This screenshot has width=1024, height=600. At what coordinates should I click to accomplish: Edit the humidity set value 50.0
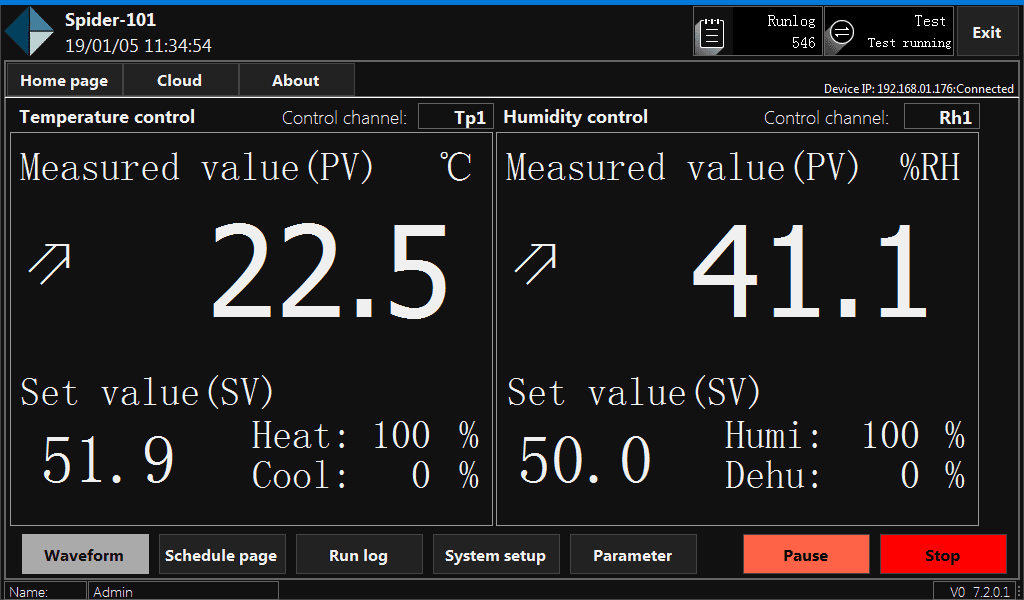[x=585, y=460]
